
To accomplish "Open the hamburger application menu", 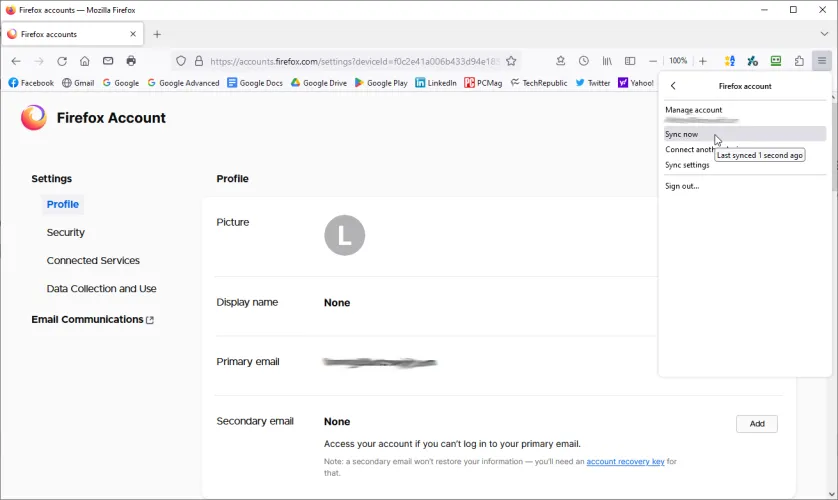I will coord(821,61).
